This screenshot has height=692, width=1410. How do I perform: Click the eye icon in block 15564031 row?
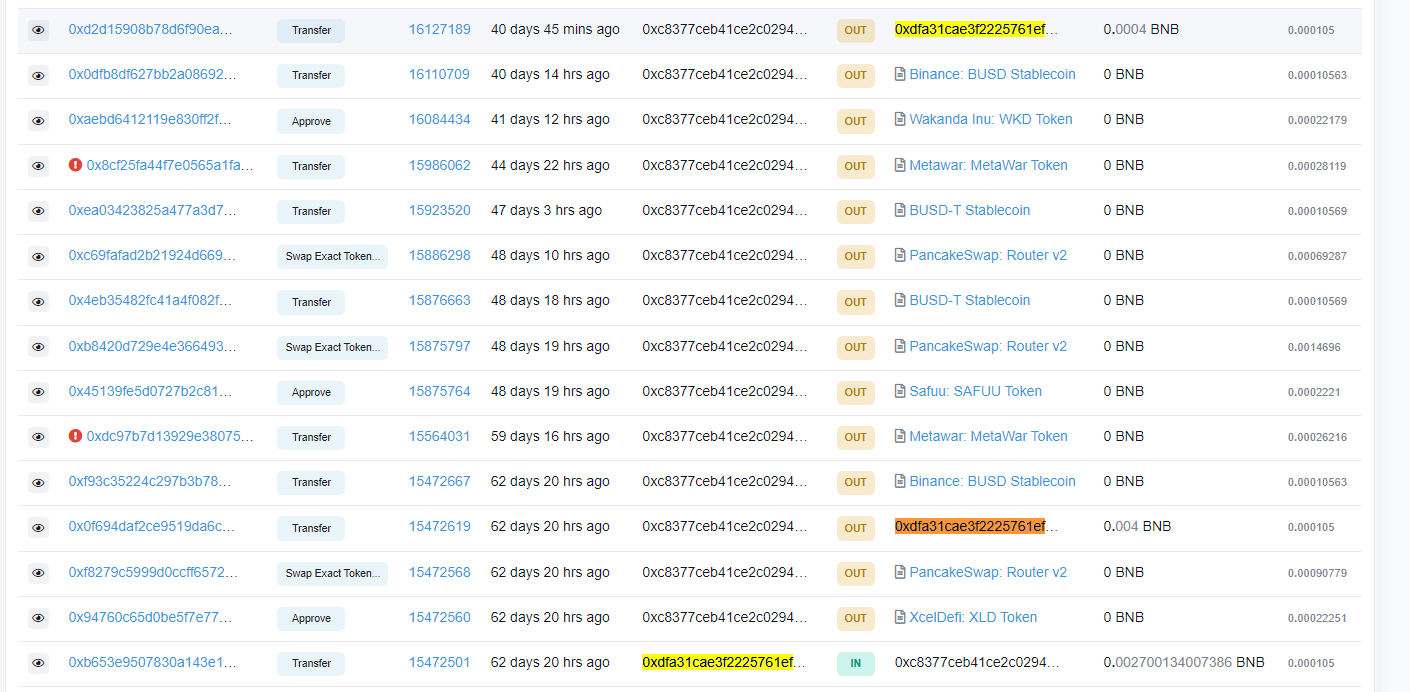38,437
